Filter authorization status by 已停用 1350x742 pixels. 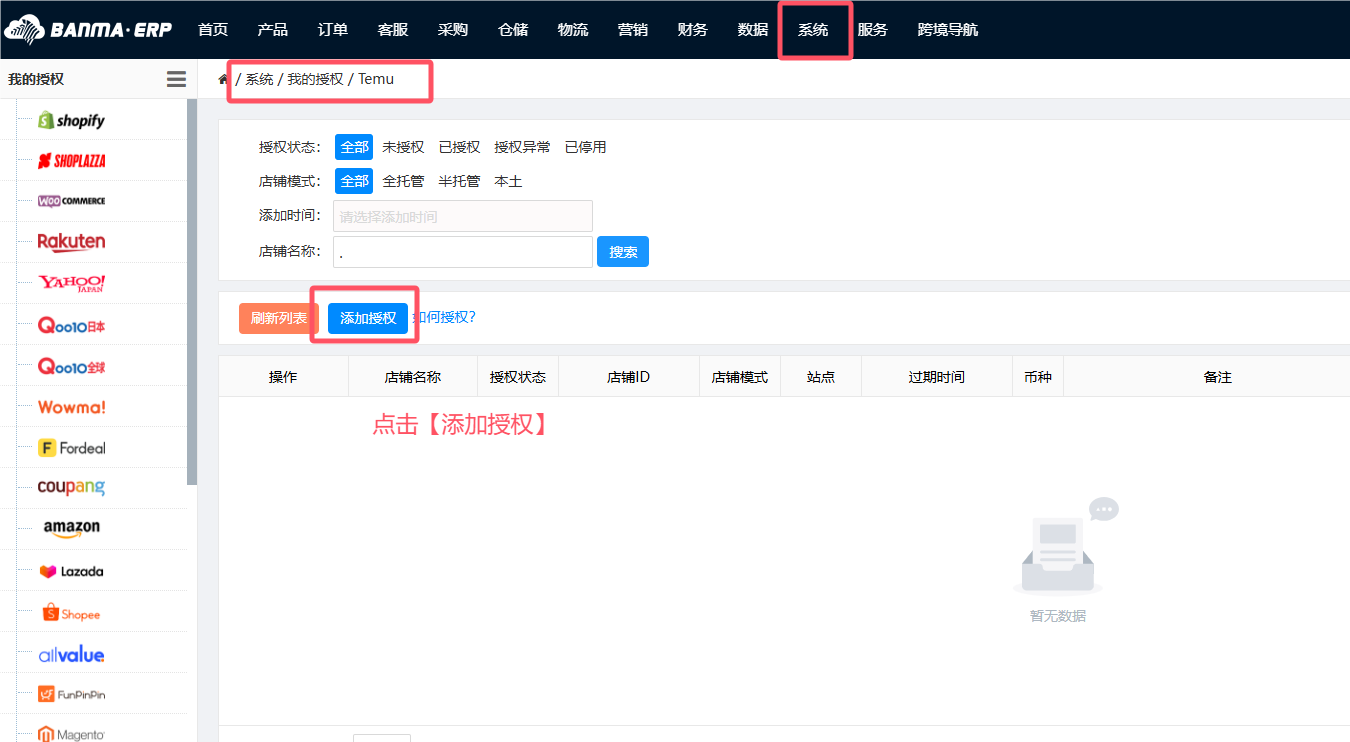pyautogui.click(x=585, y=147)
